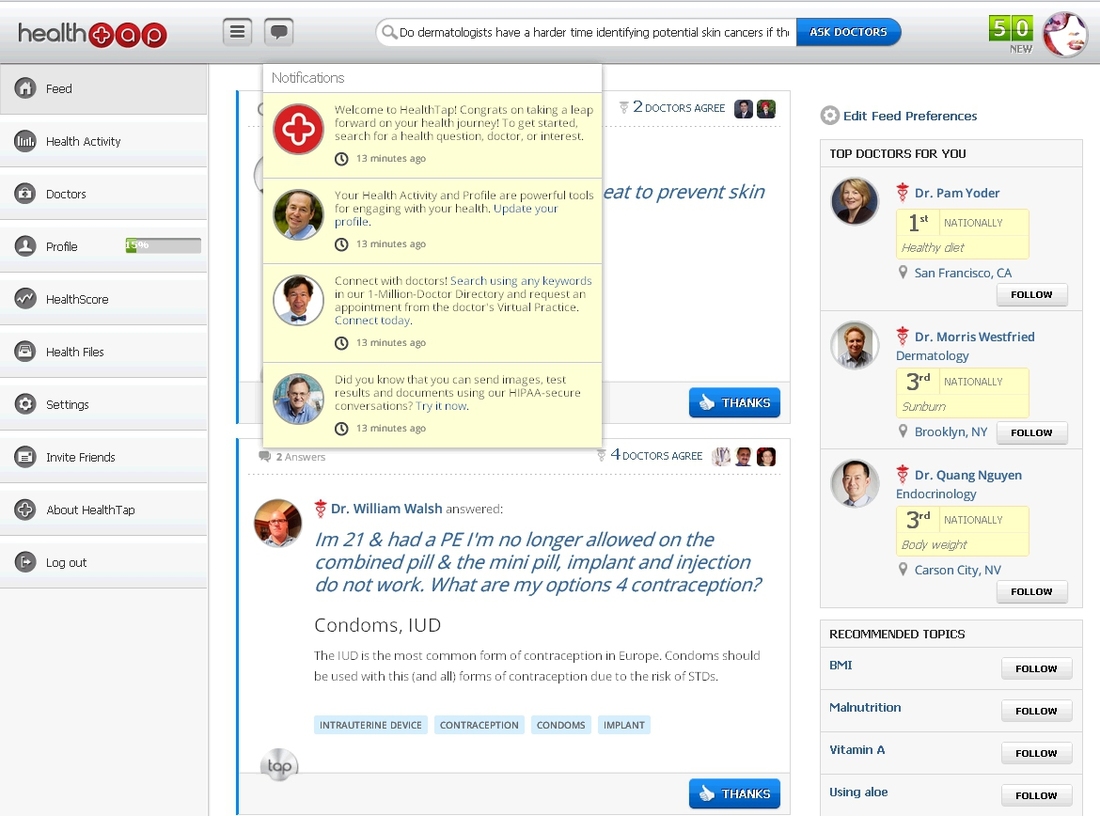Image resolution: width=1100 pixels, height=816 pixels.
Task: Click the Connect today link
Action: 373,320
